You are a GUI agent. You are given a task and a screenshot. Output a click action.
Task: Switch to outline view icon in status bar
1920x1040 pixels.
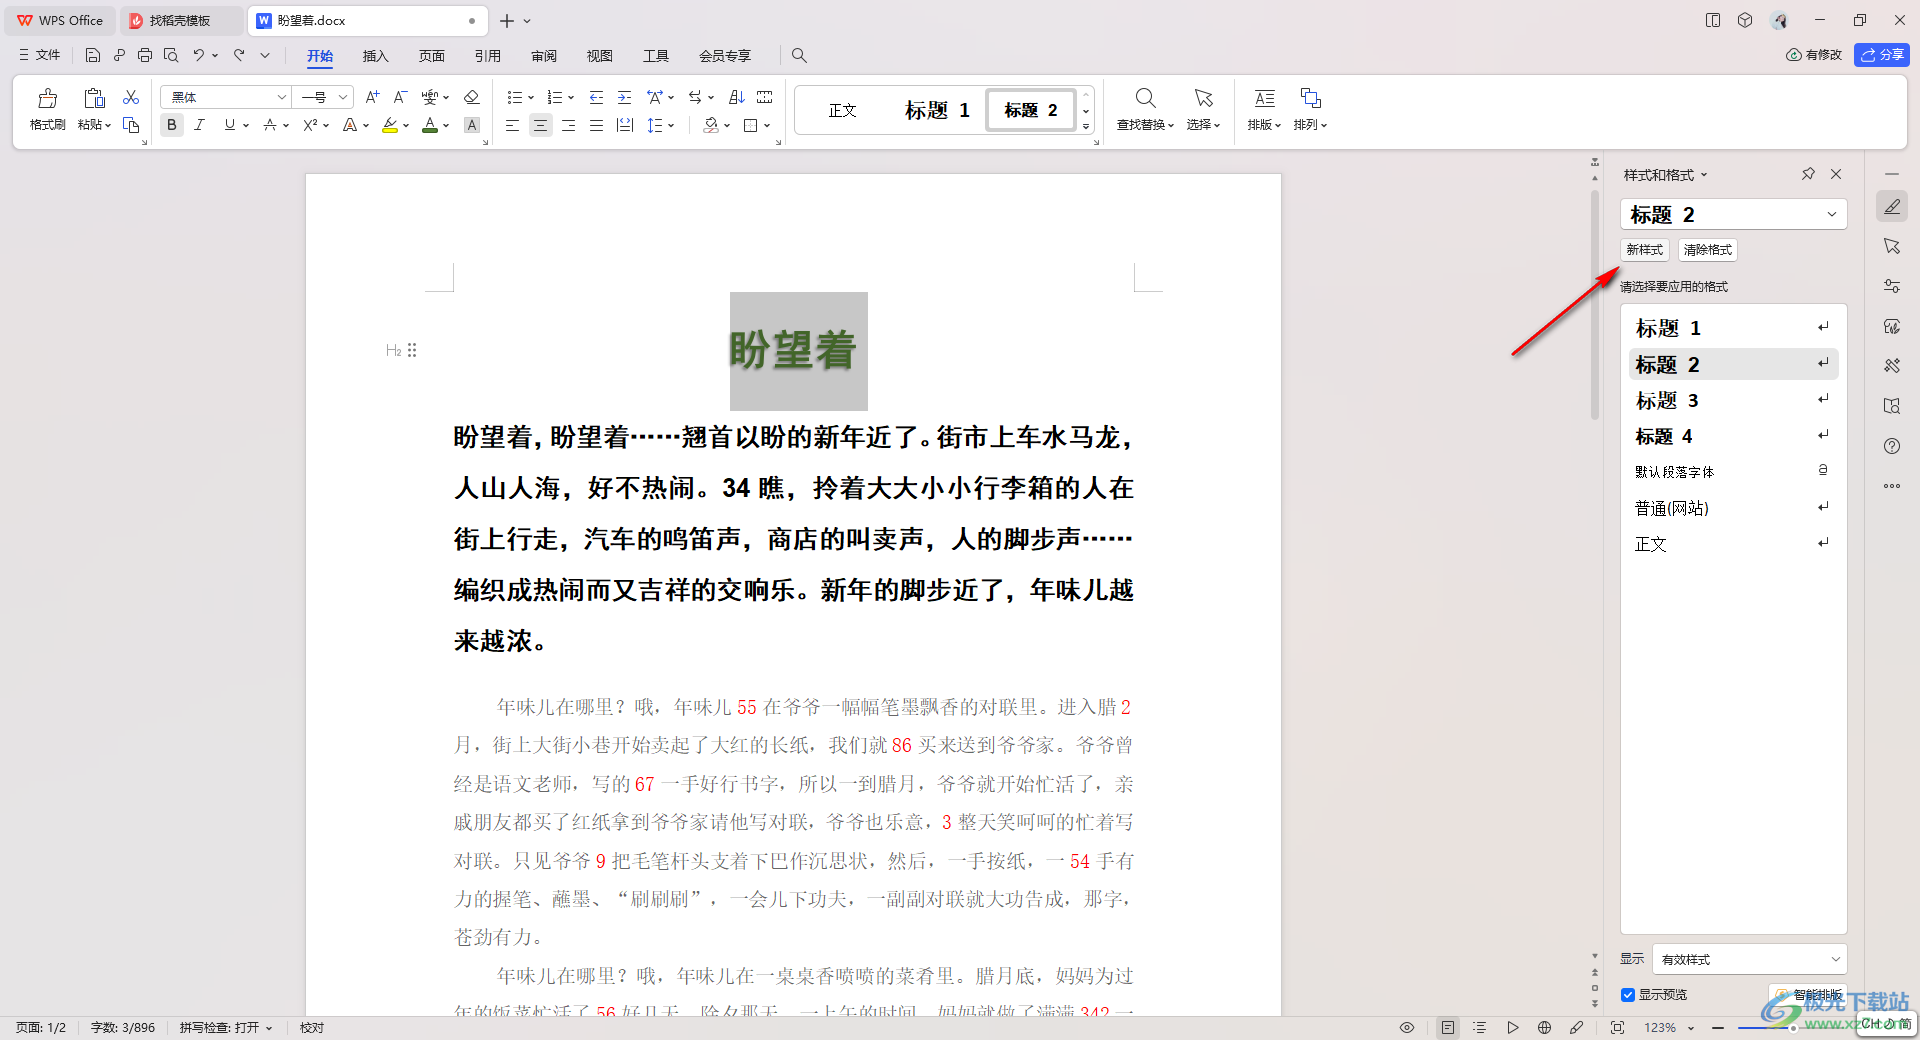[x=1480, y=1027]
